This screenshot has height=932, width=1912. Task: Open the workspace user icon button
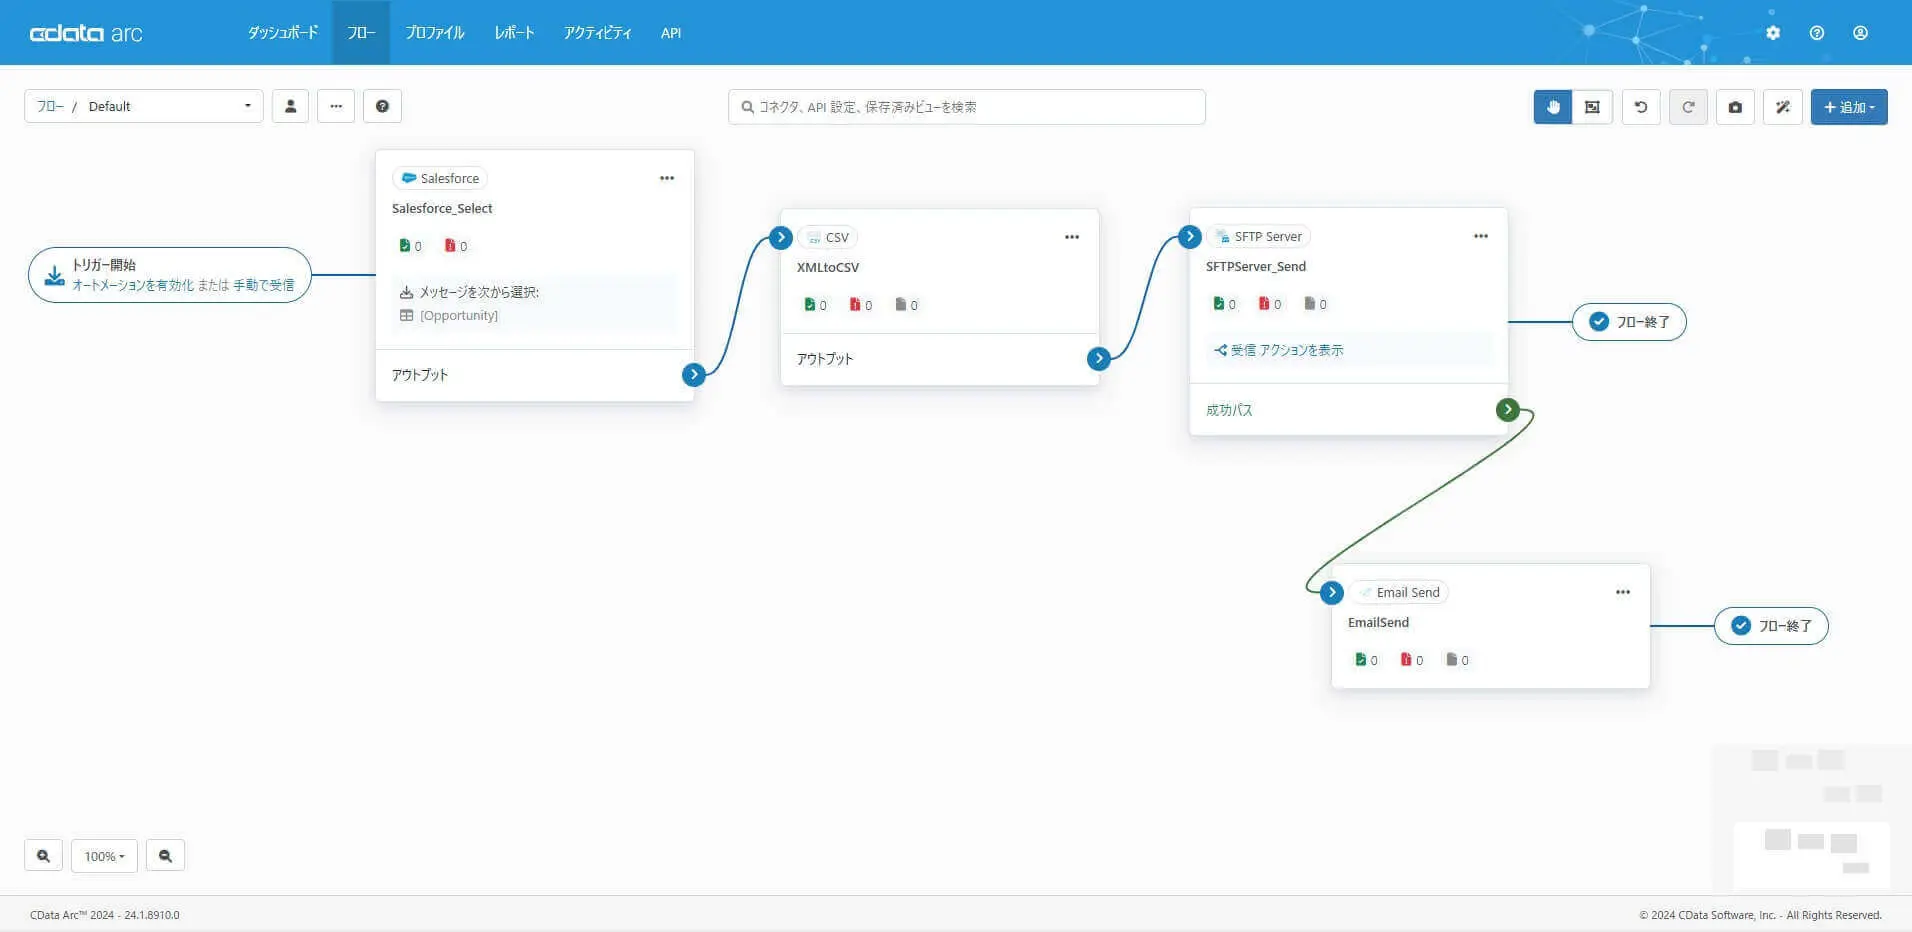tap(290, 106)
